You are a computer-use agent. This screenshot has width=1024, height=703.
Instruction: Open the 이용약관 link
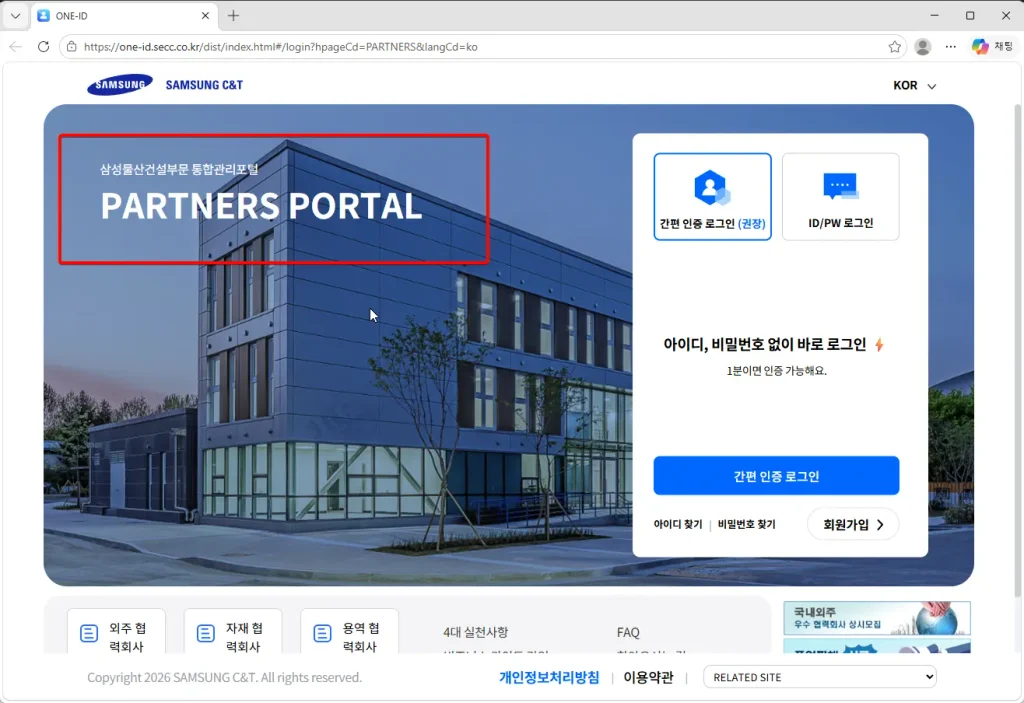[648, 678]
